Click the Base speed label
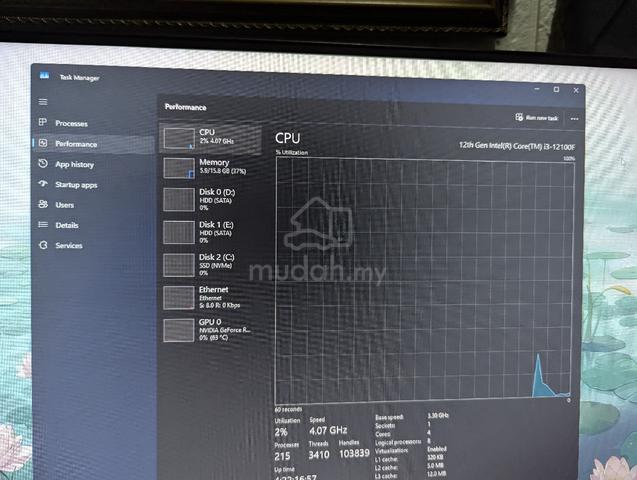 point(389,417)
